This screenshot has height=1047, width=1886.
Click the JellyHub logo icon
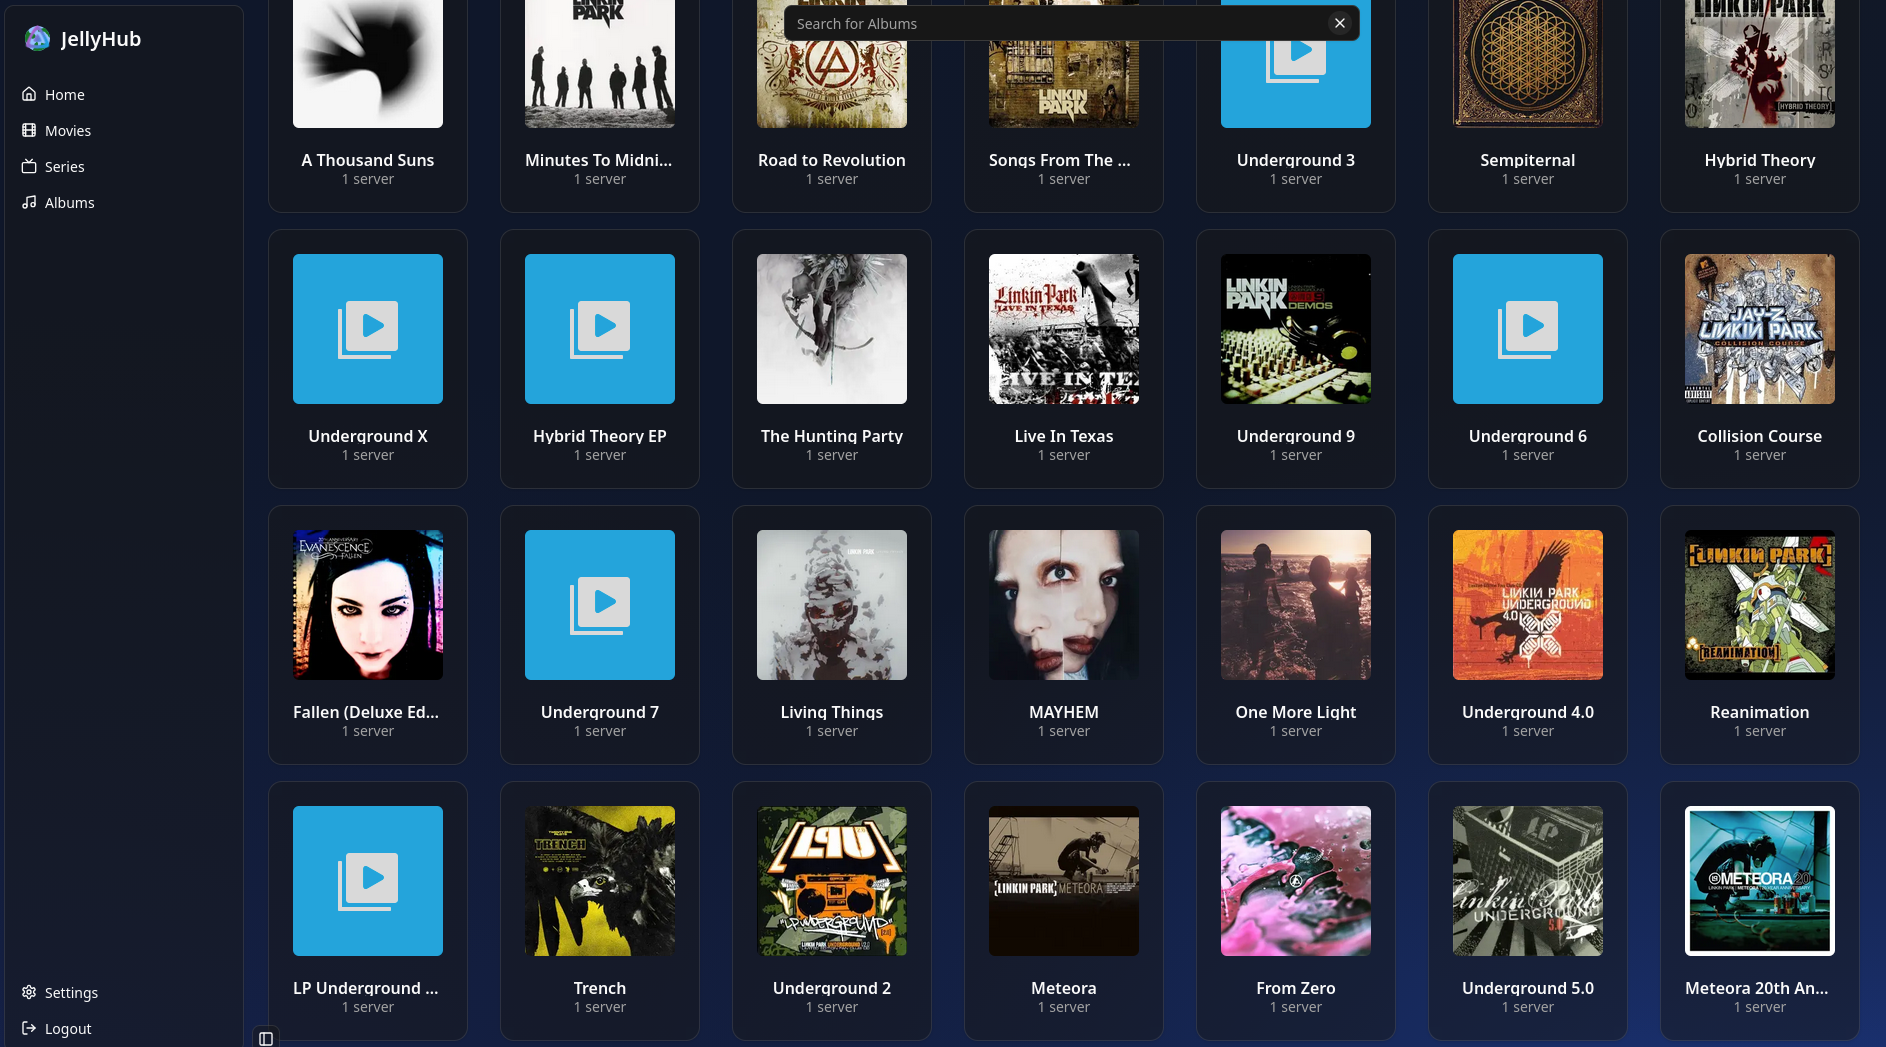point(37,39)
